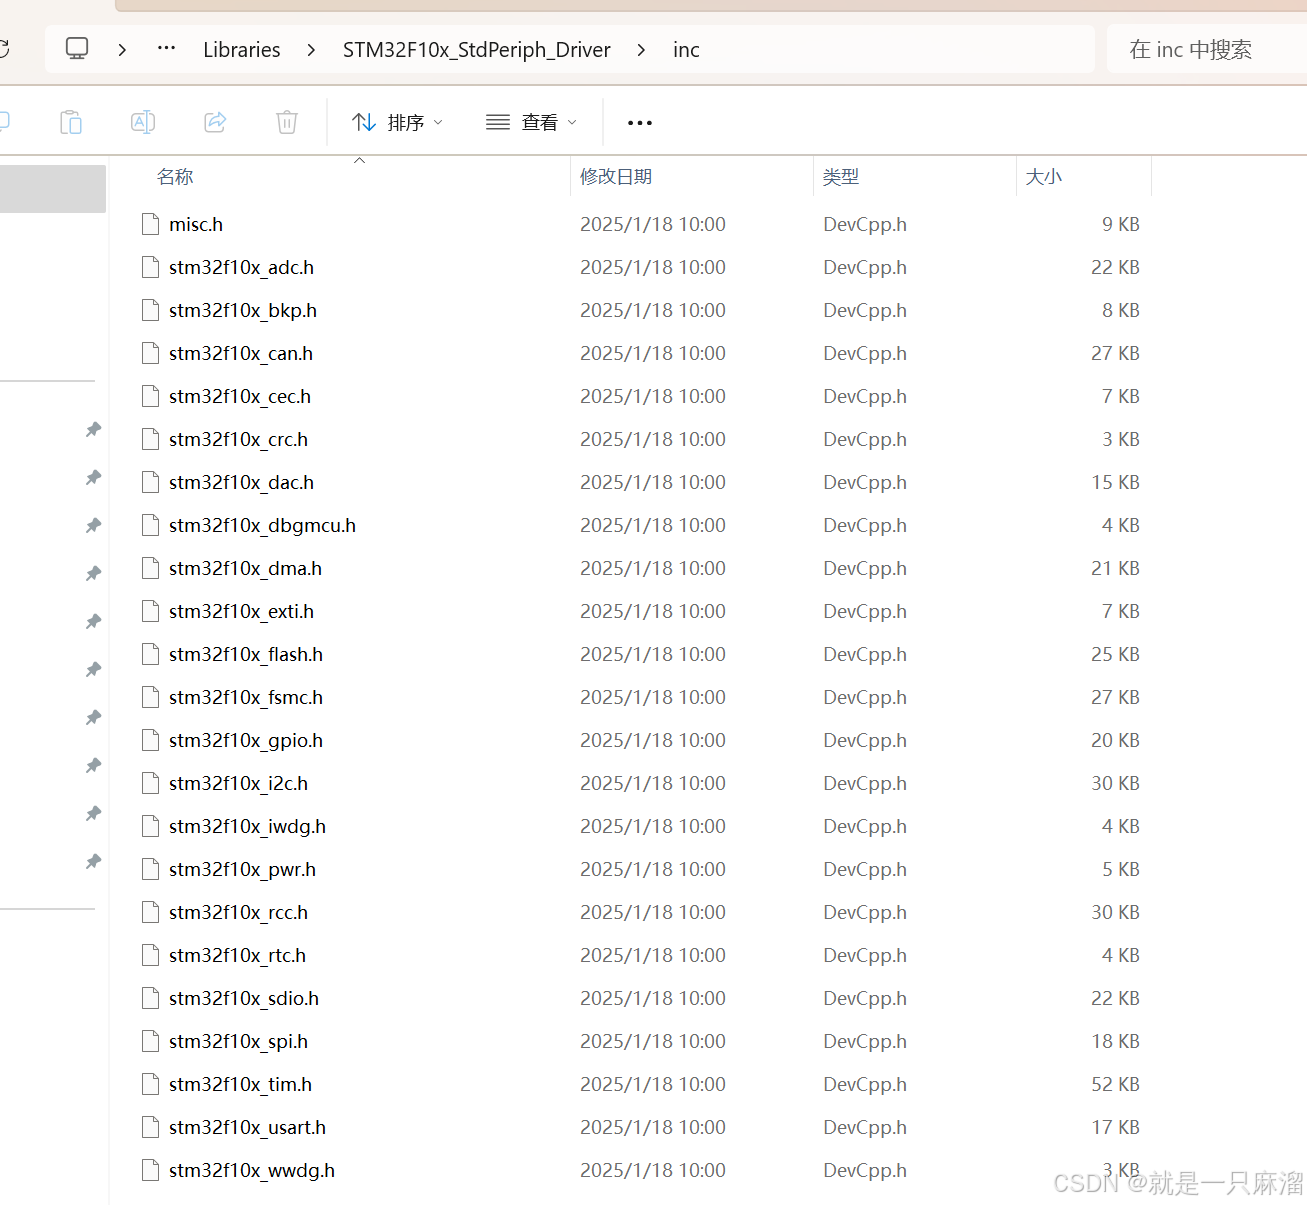Select the stm32f10x_dac.h file icon
Viewport: 1307px width, 1205px height.
click(151, 482)
